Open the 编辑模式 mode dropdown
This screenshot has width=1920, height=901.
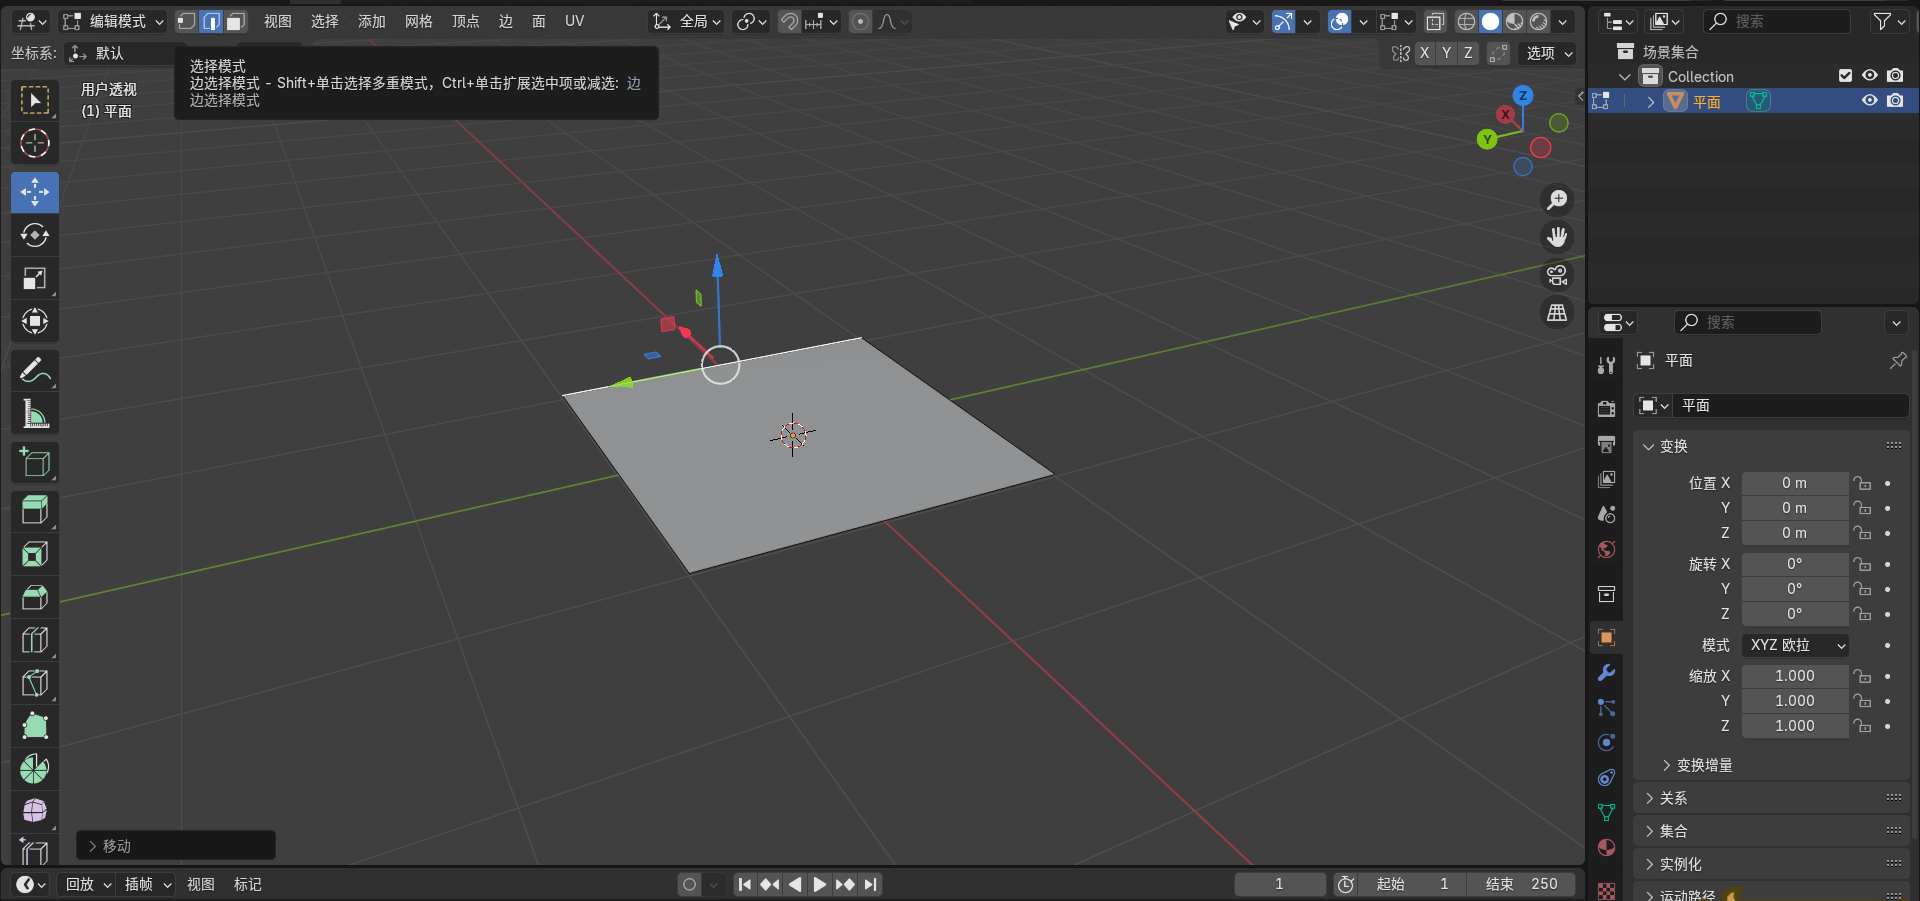(x=112, y=21)
